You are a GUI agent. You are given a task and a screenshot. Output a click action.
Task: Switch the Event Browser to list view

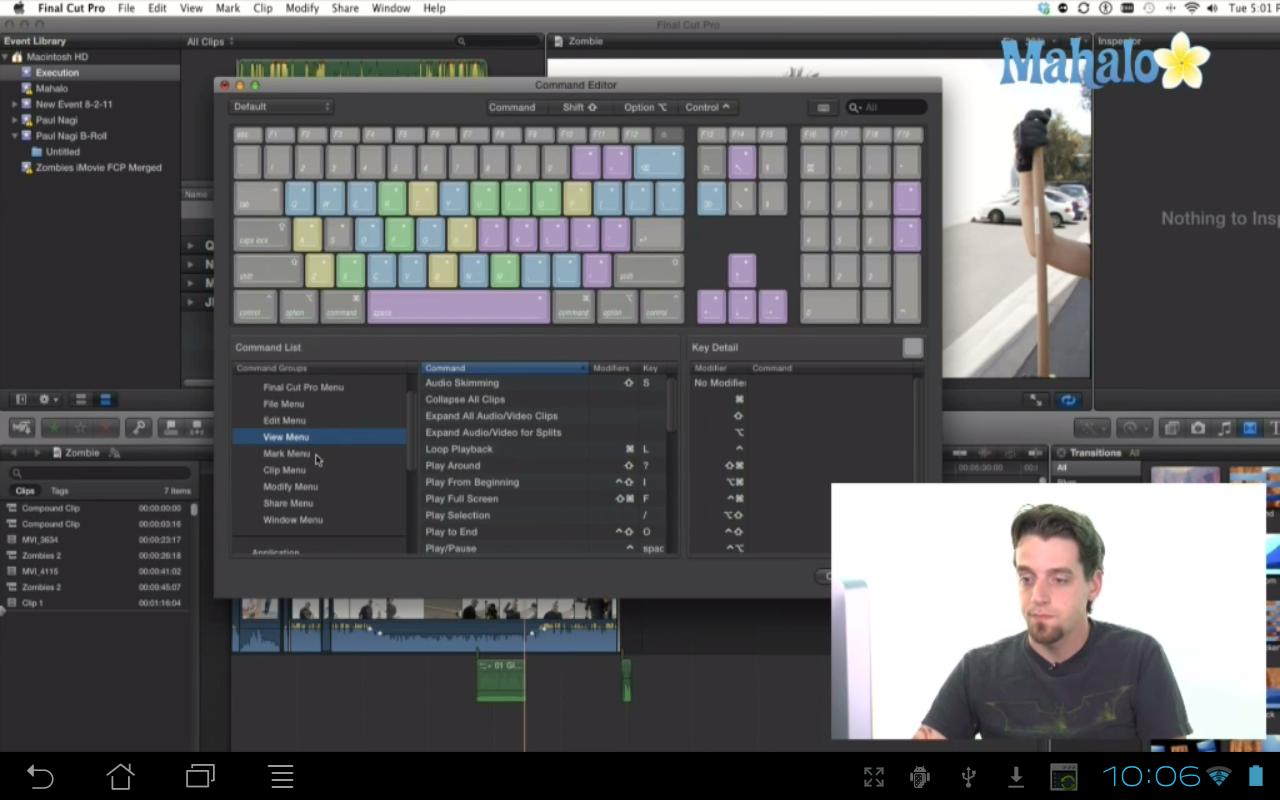[x=105, y=400]
